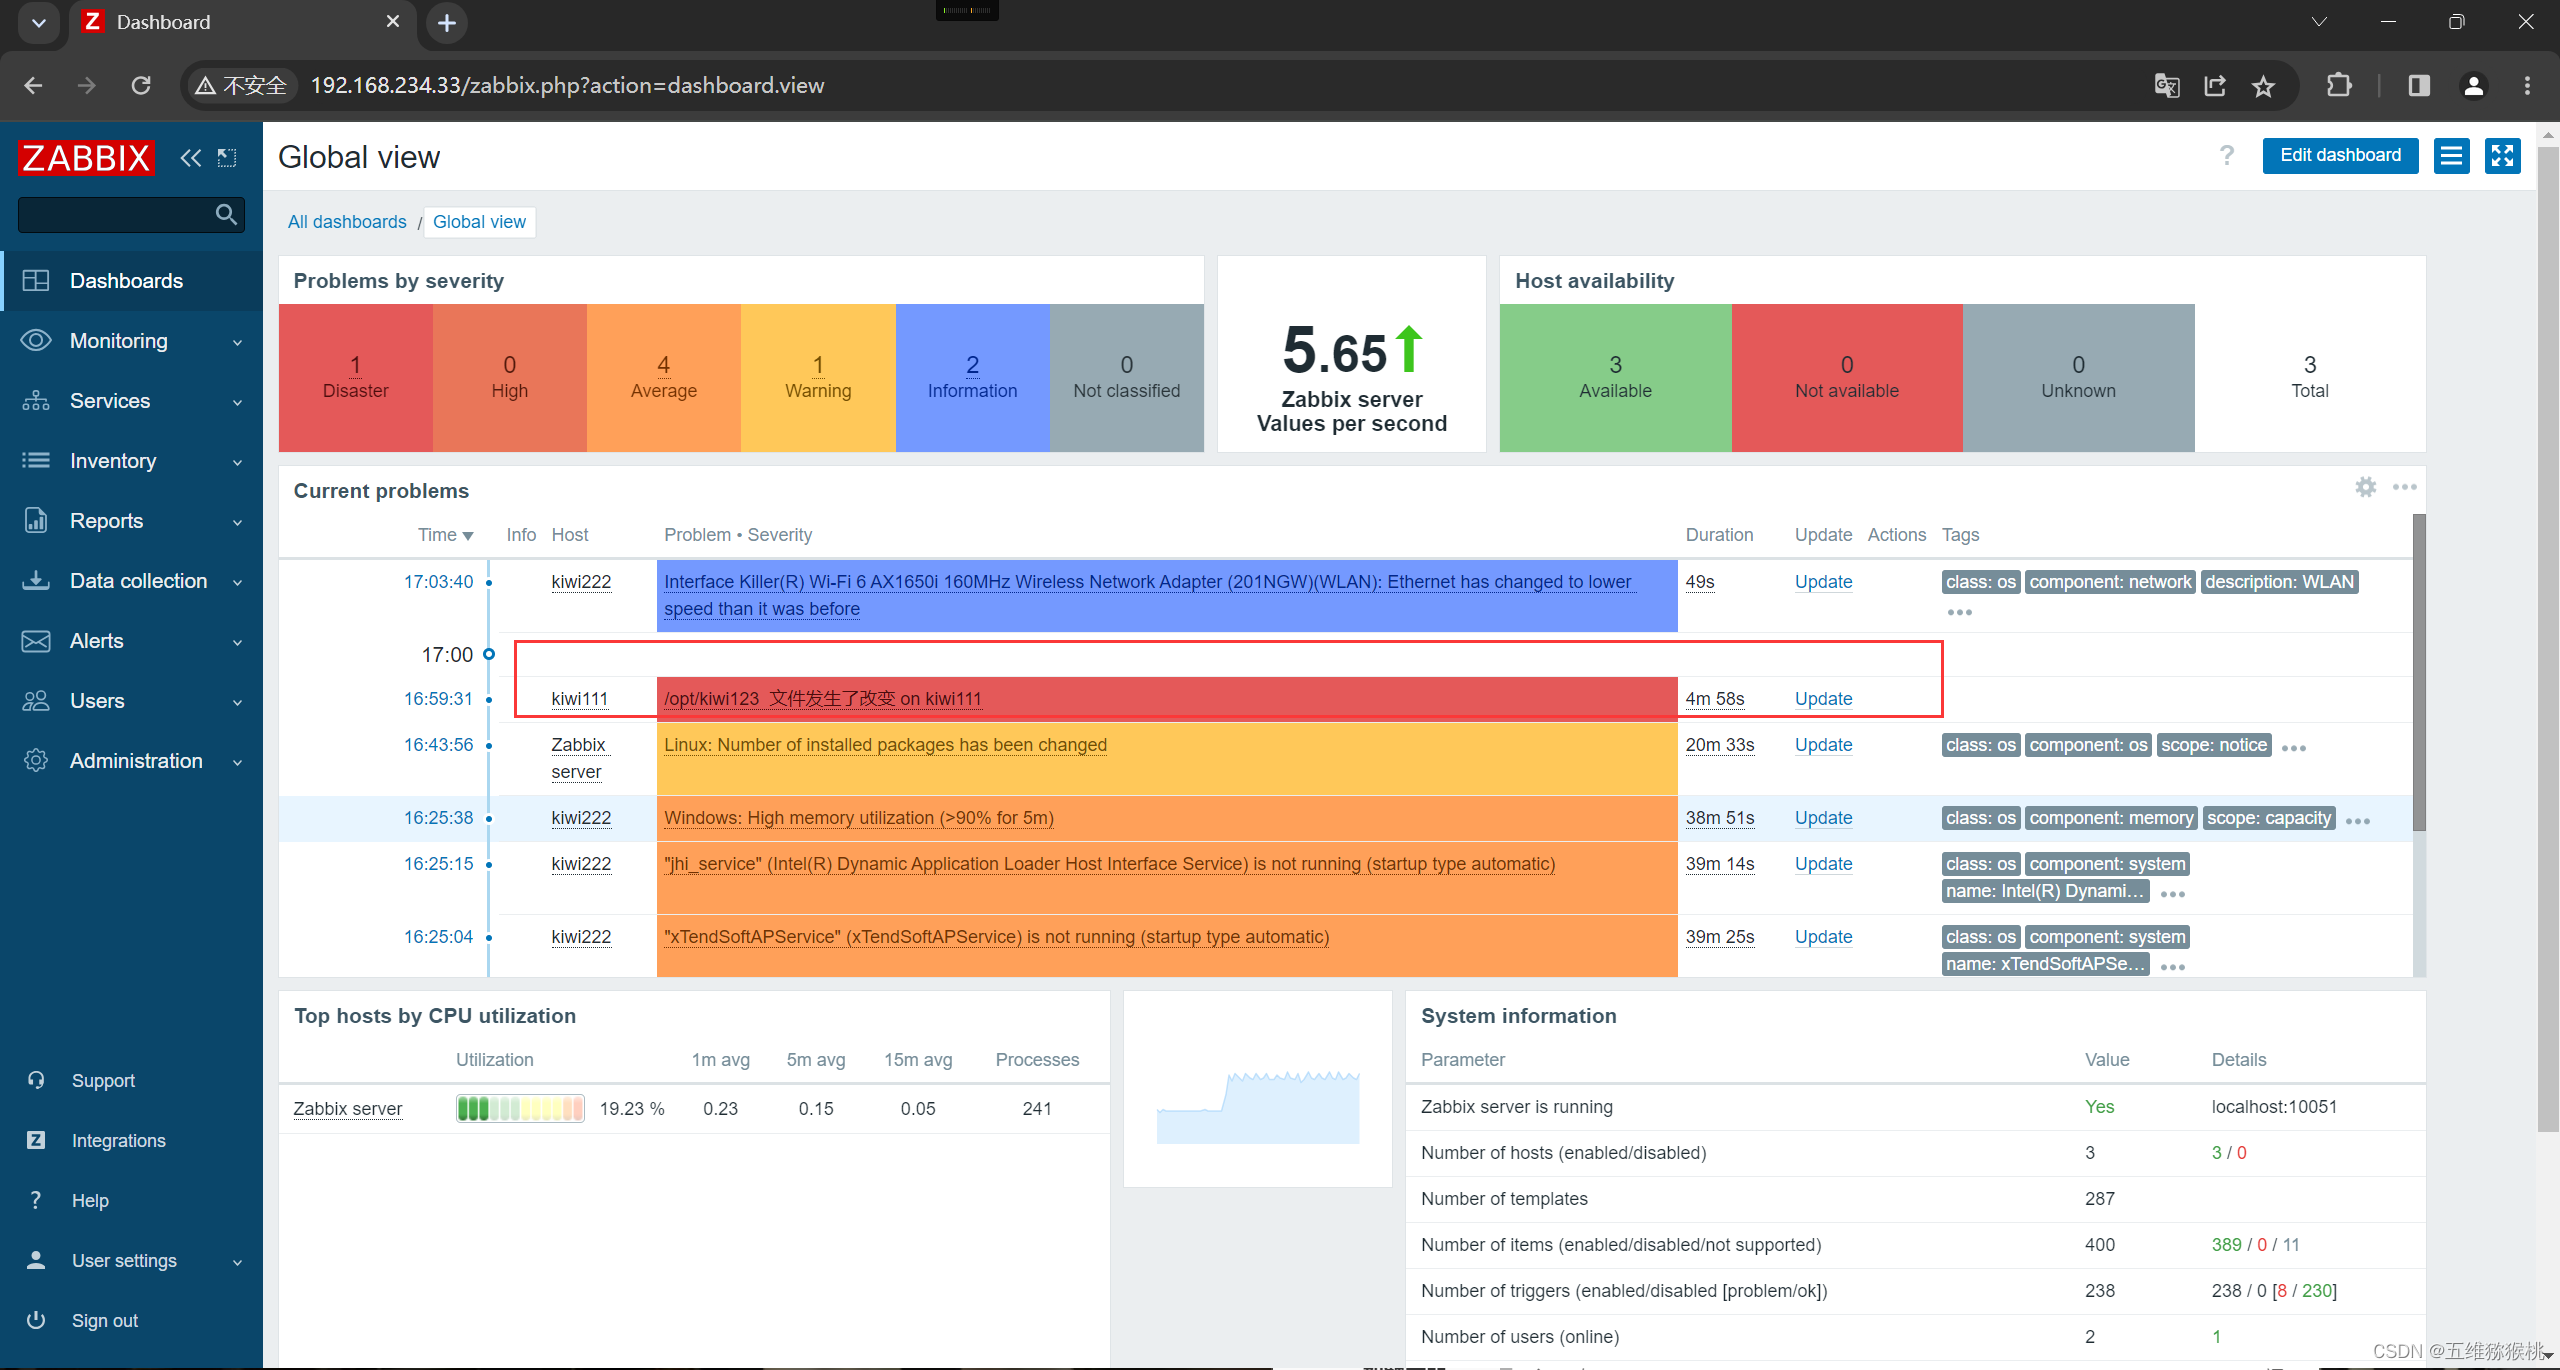Click the Available hosts green block
Image resolution: width=2560 pixels, height=1370 pixels.
[1615, 377]
